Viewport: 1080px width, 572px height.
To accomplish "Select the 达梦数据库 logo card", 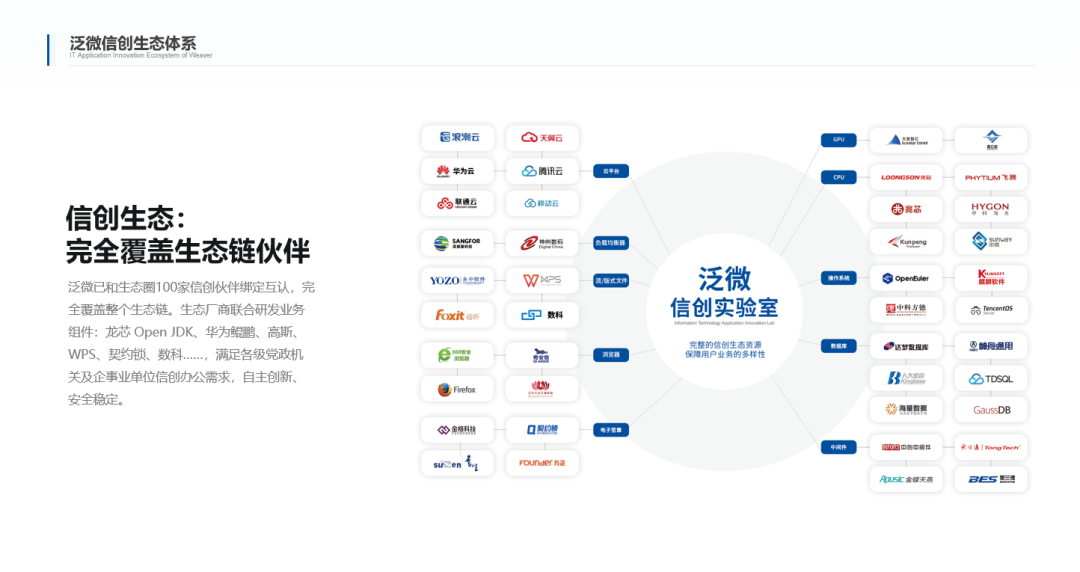I will click(906, 346).
